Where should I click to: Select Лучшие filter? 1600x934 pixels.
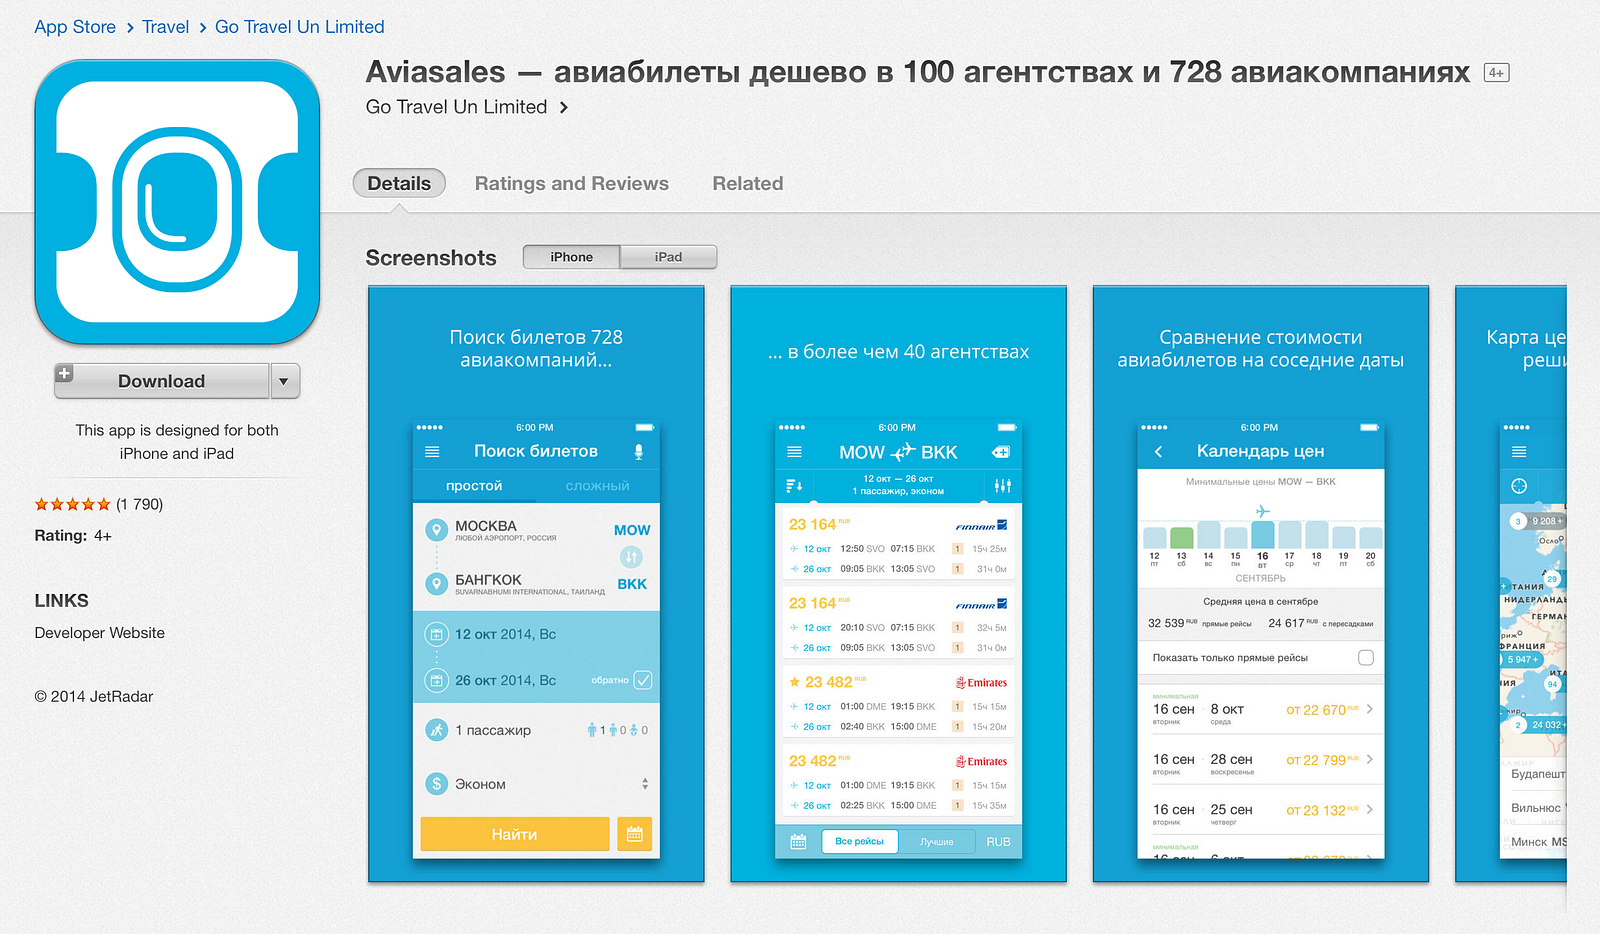pyautogui.click(x=937, y=842)
